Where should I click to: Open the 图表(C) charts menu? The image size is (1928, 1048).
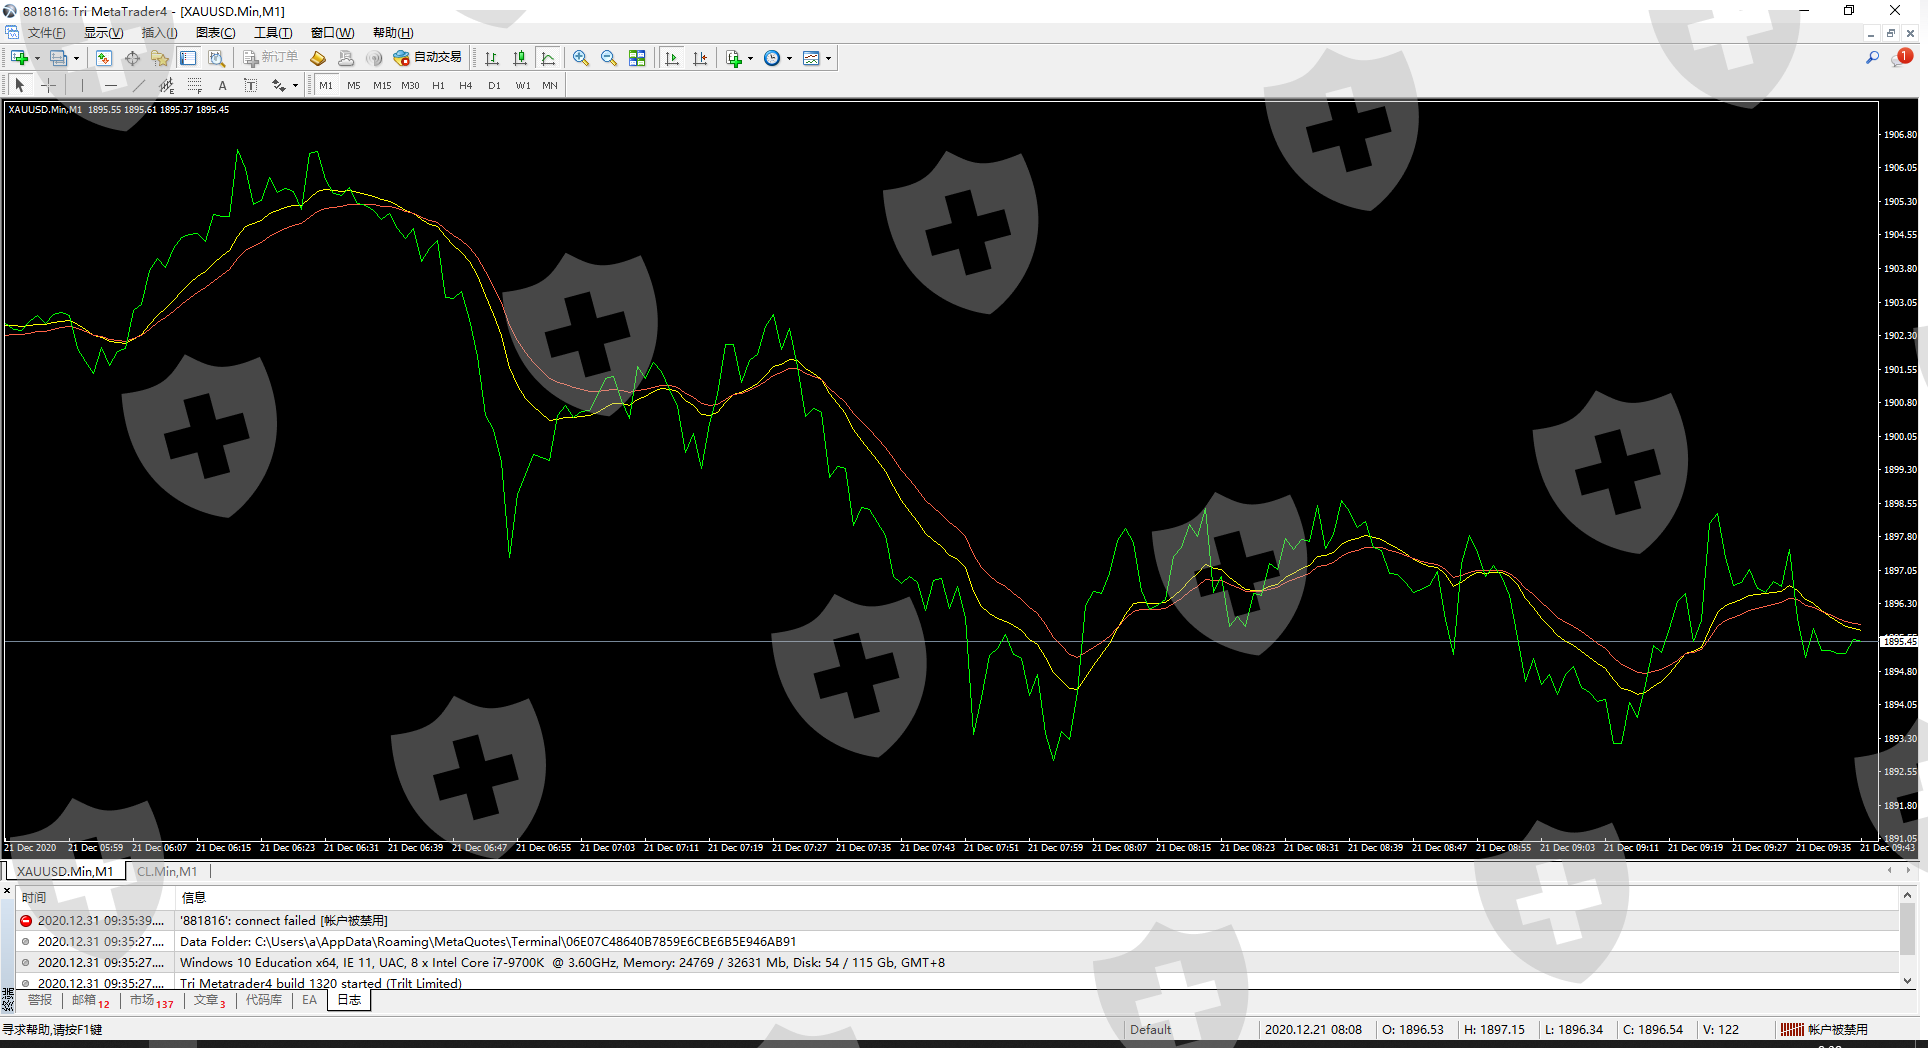(215, 33)
